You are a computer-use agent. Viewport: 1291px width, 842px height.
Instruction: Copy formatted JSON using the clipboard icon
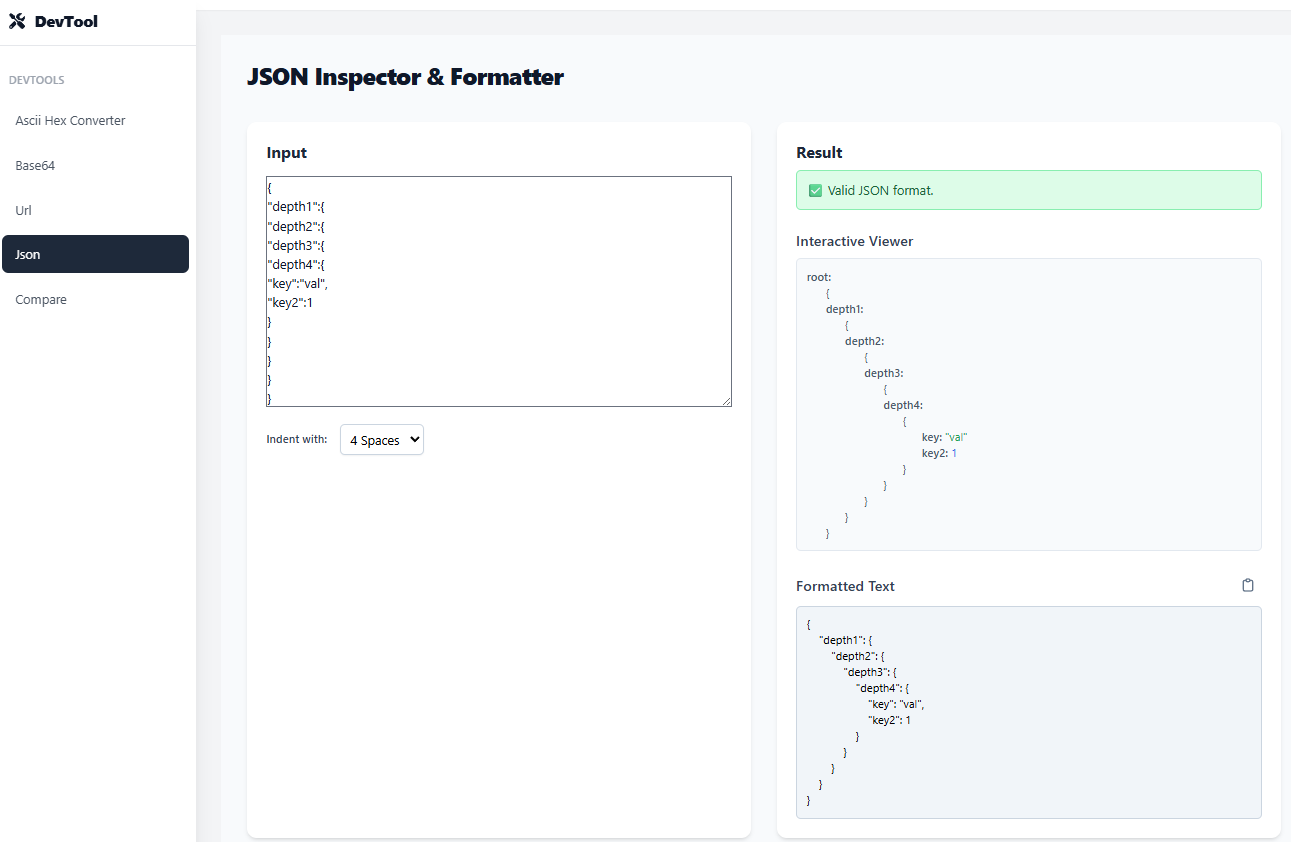click(x=1247, y=585)
